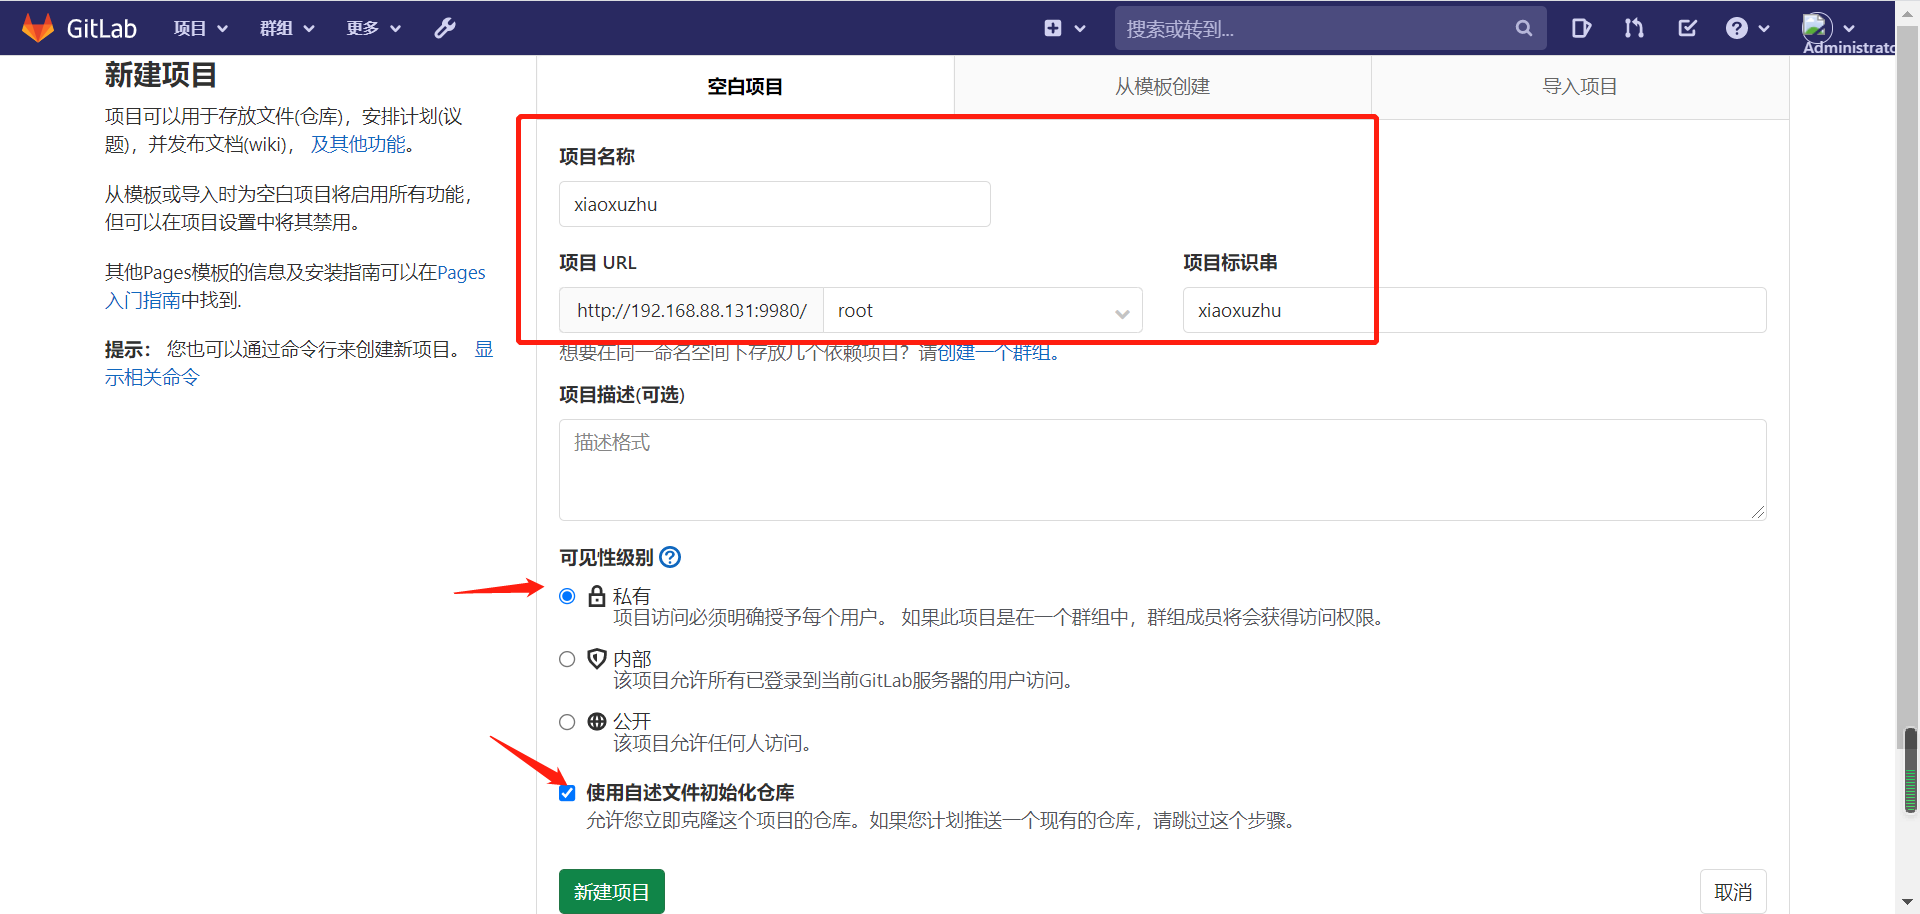Click the green 新建项目 button

pyautogui.click(x=612, y=891)
